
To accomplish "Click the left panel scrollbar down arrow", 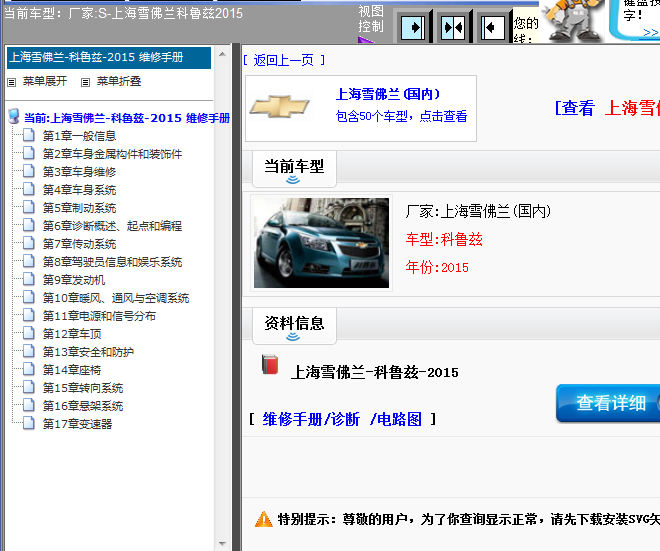I will pos(223,543).
